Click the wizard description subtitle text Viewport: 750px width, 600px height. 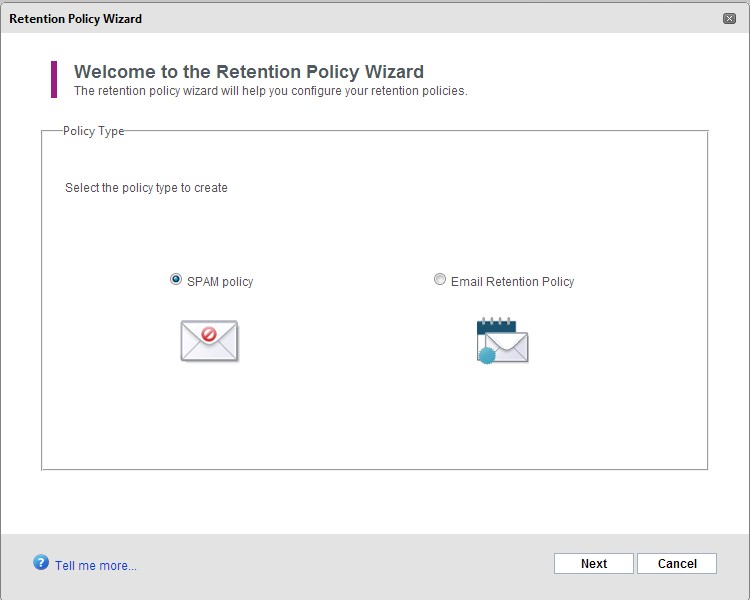271,91
